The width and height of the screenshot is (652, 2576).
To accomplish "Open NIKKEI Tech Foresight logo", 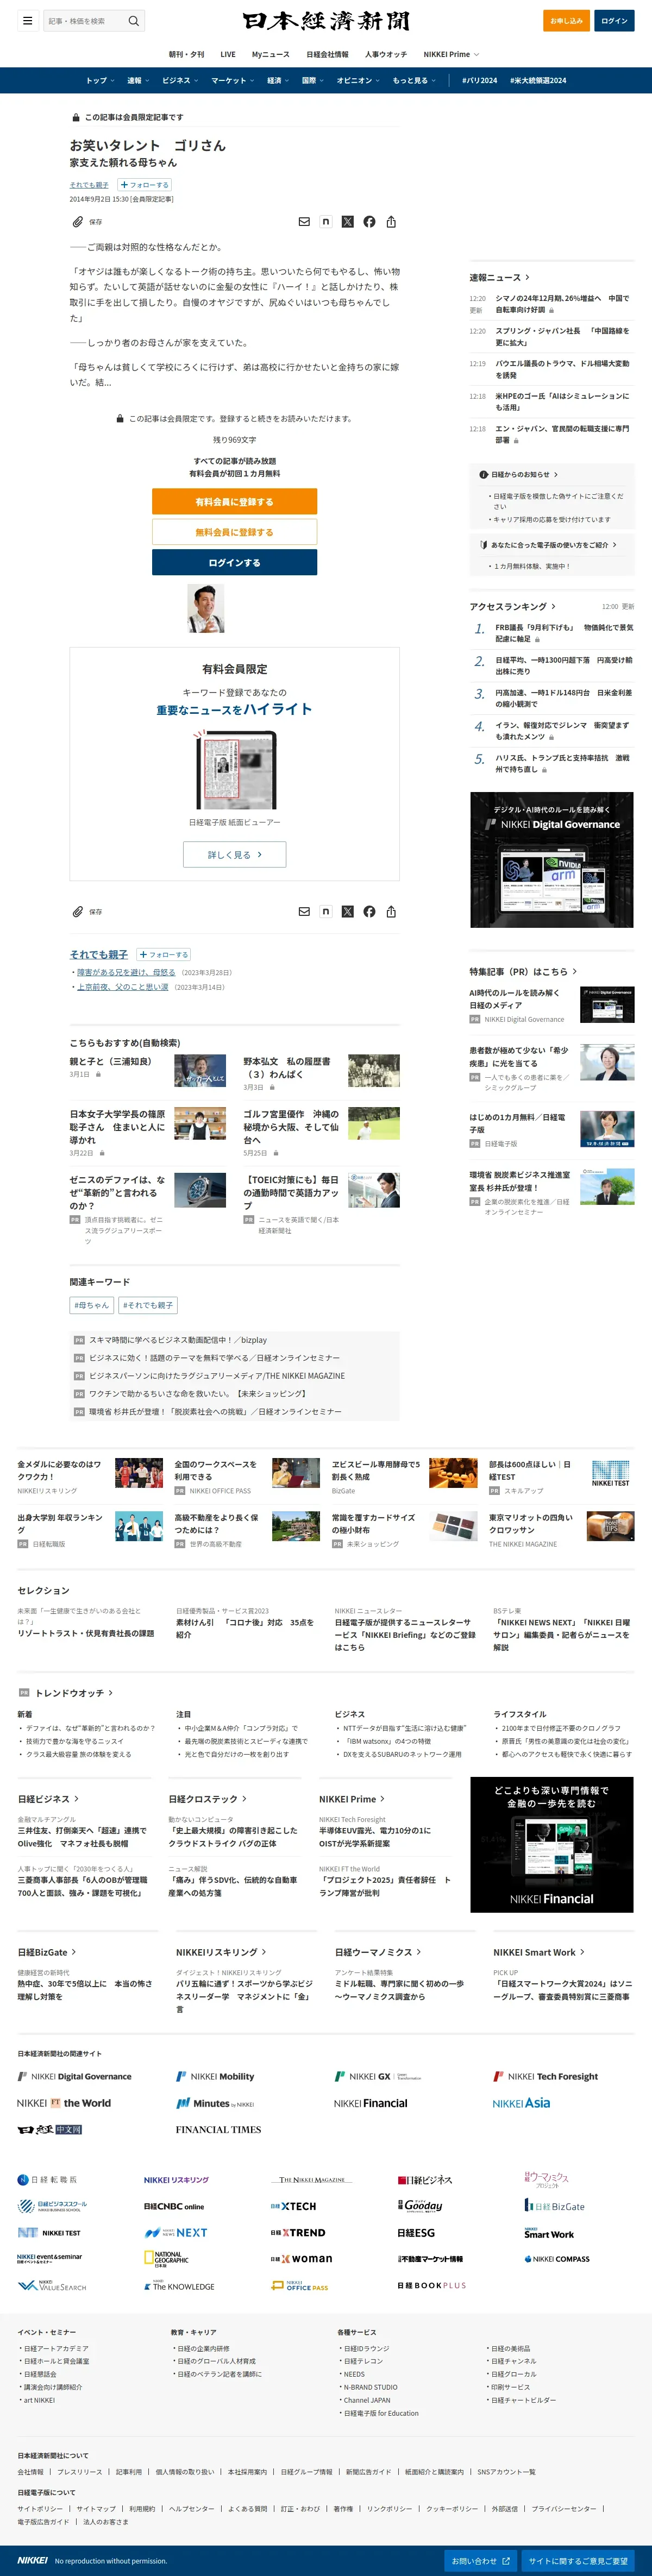I will point(545,2076).
